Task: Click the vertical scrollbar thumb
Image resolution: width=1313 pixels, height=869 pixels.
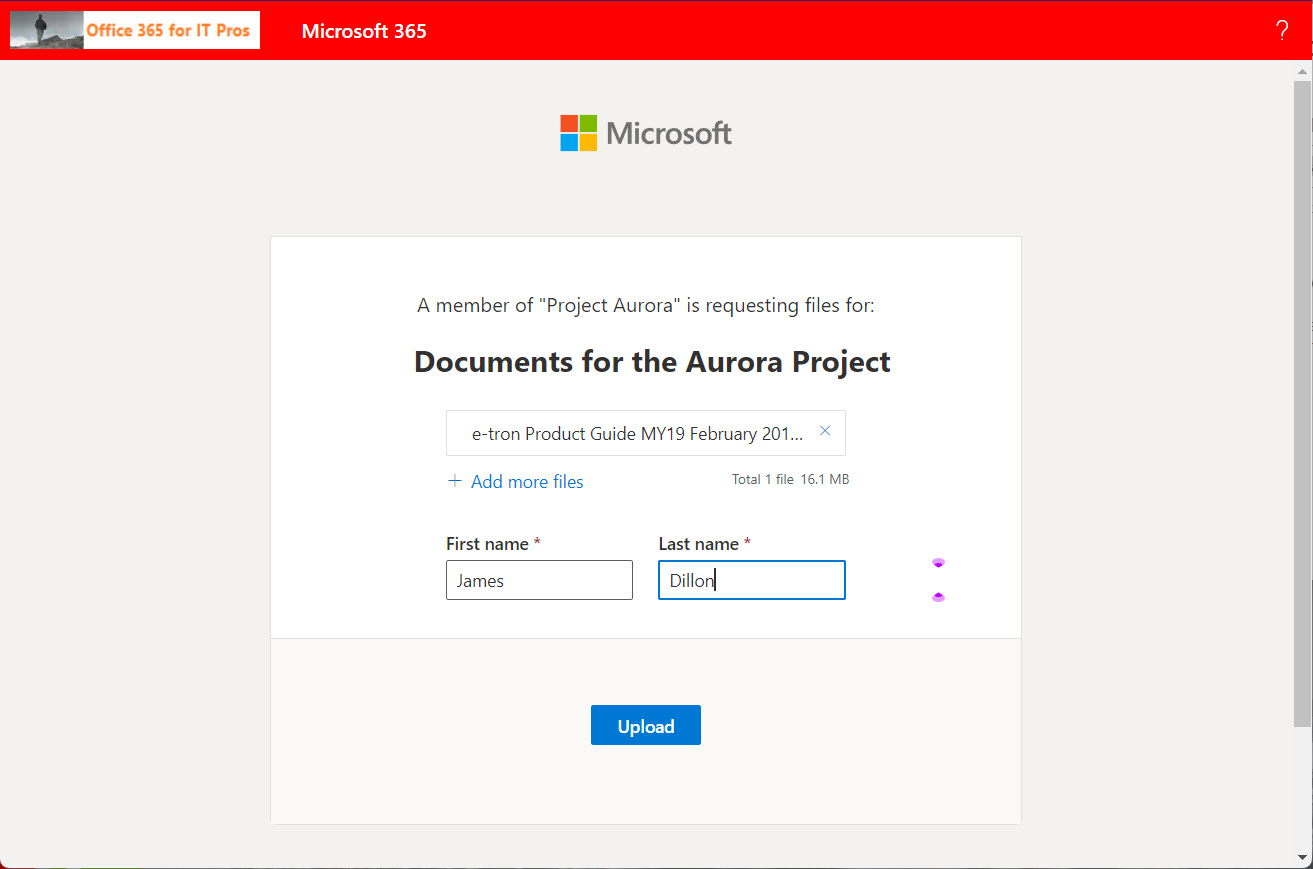Action: [x=1302, y=400]
